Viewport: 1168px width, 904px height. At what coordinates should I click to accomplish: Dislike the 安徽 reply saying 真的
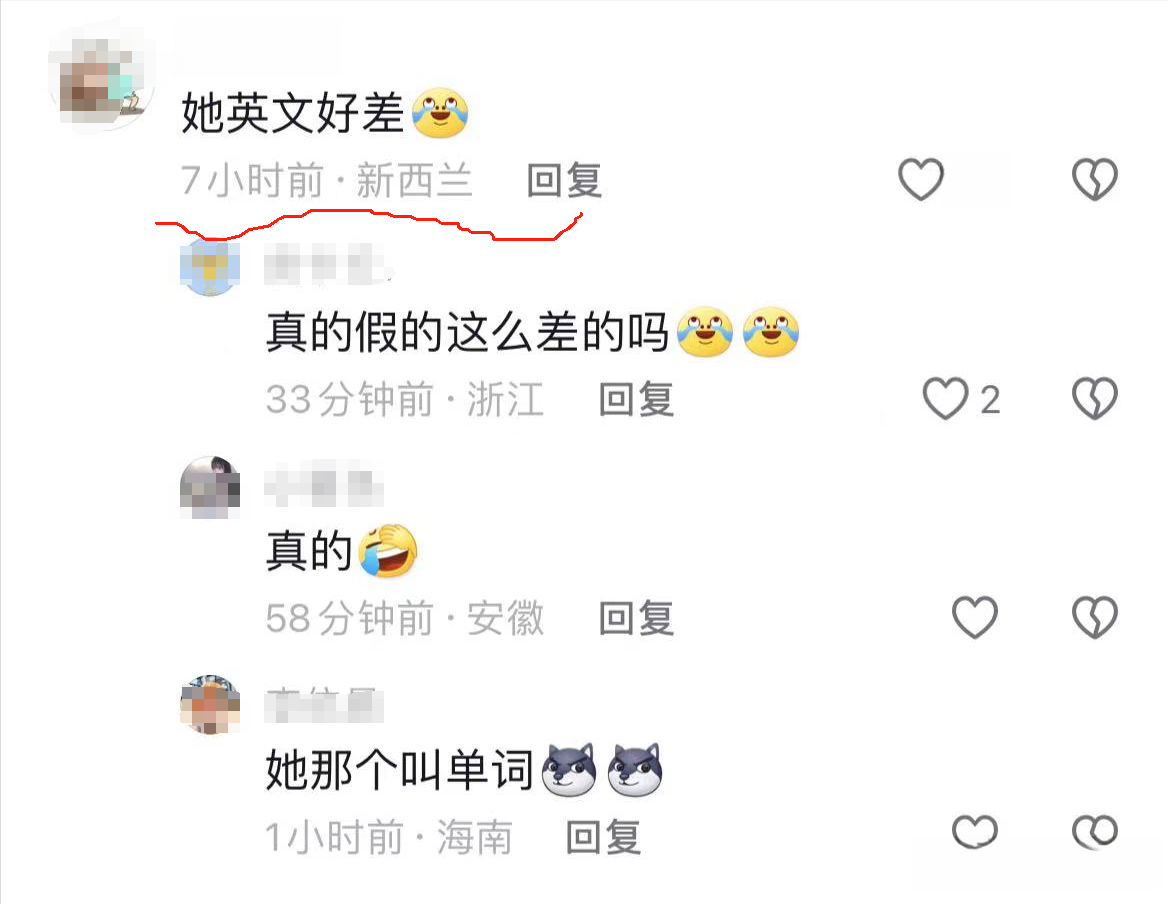point(1094,617)
